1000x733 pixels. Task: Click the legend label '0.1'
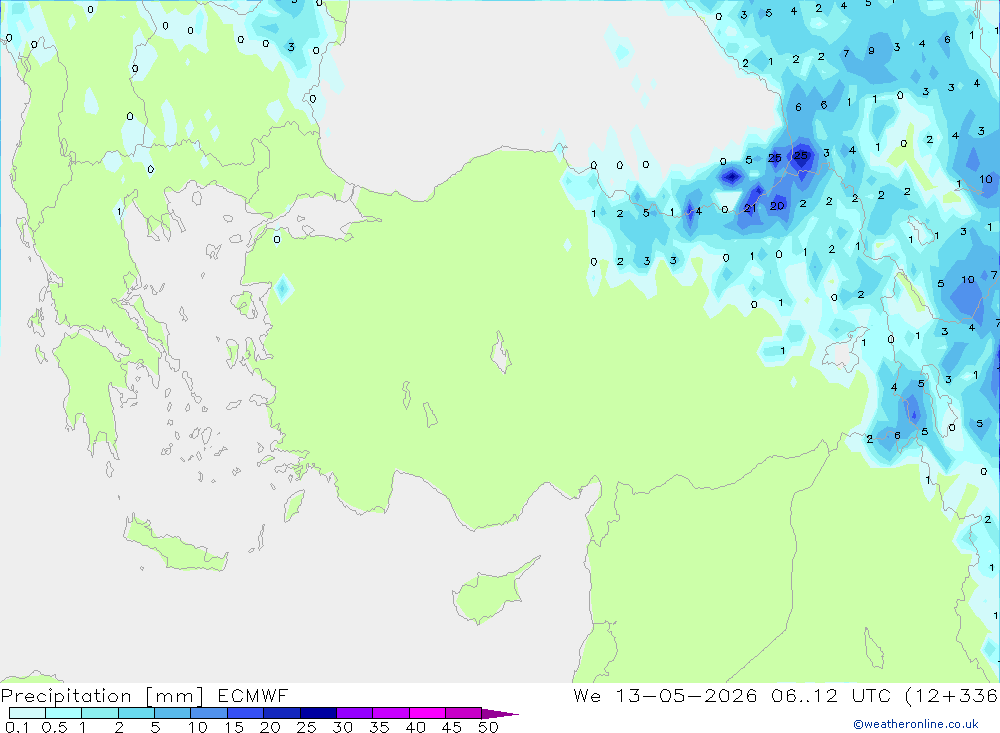17,727
